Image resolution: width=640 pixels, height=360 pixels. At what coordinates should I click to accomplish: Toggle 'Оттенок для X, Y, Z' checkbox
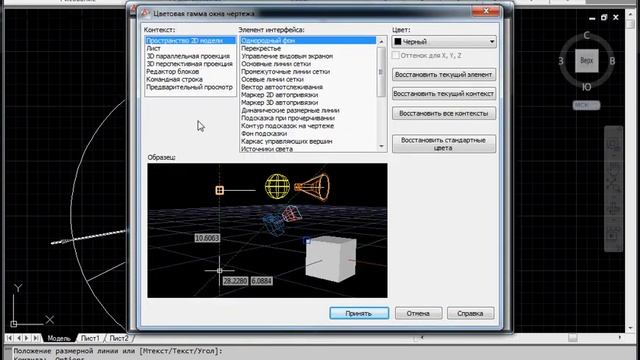[x=396, y=55]
